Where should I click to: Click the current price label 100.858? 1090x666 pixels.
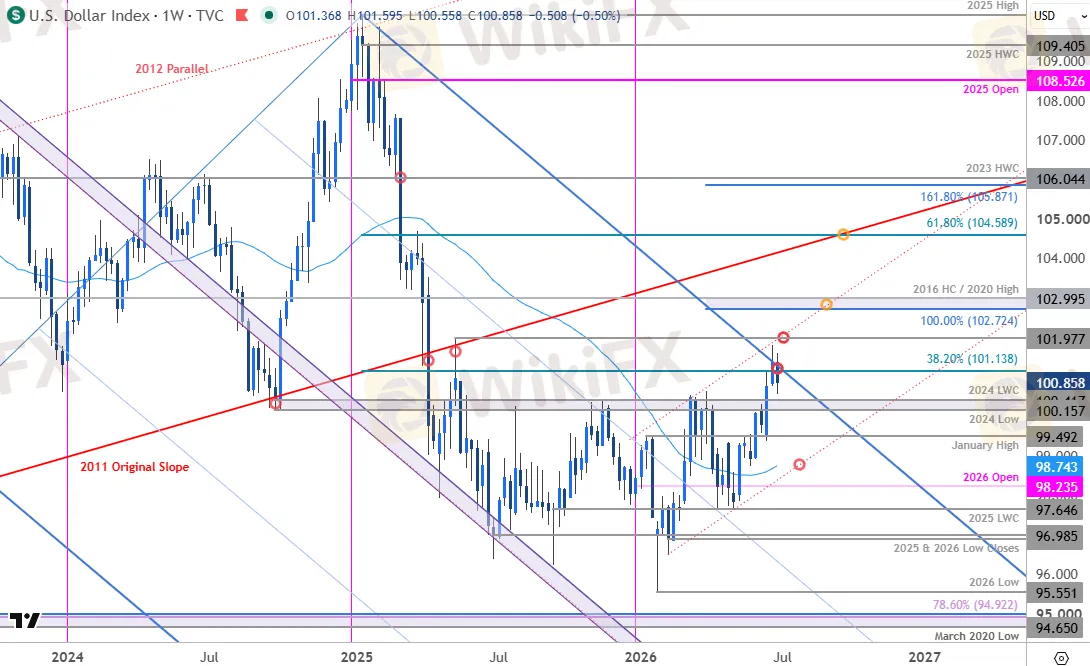point(1059,383)
